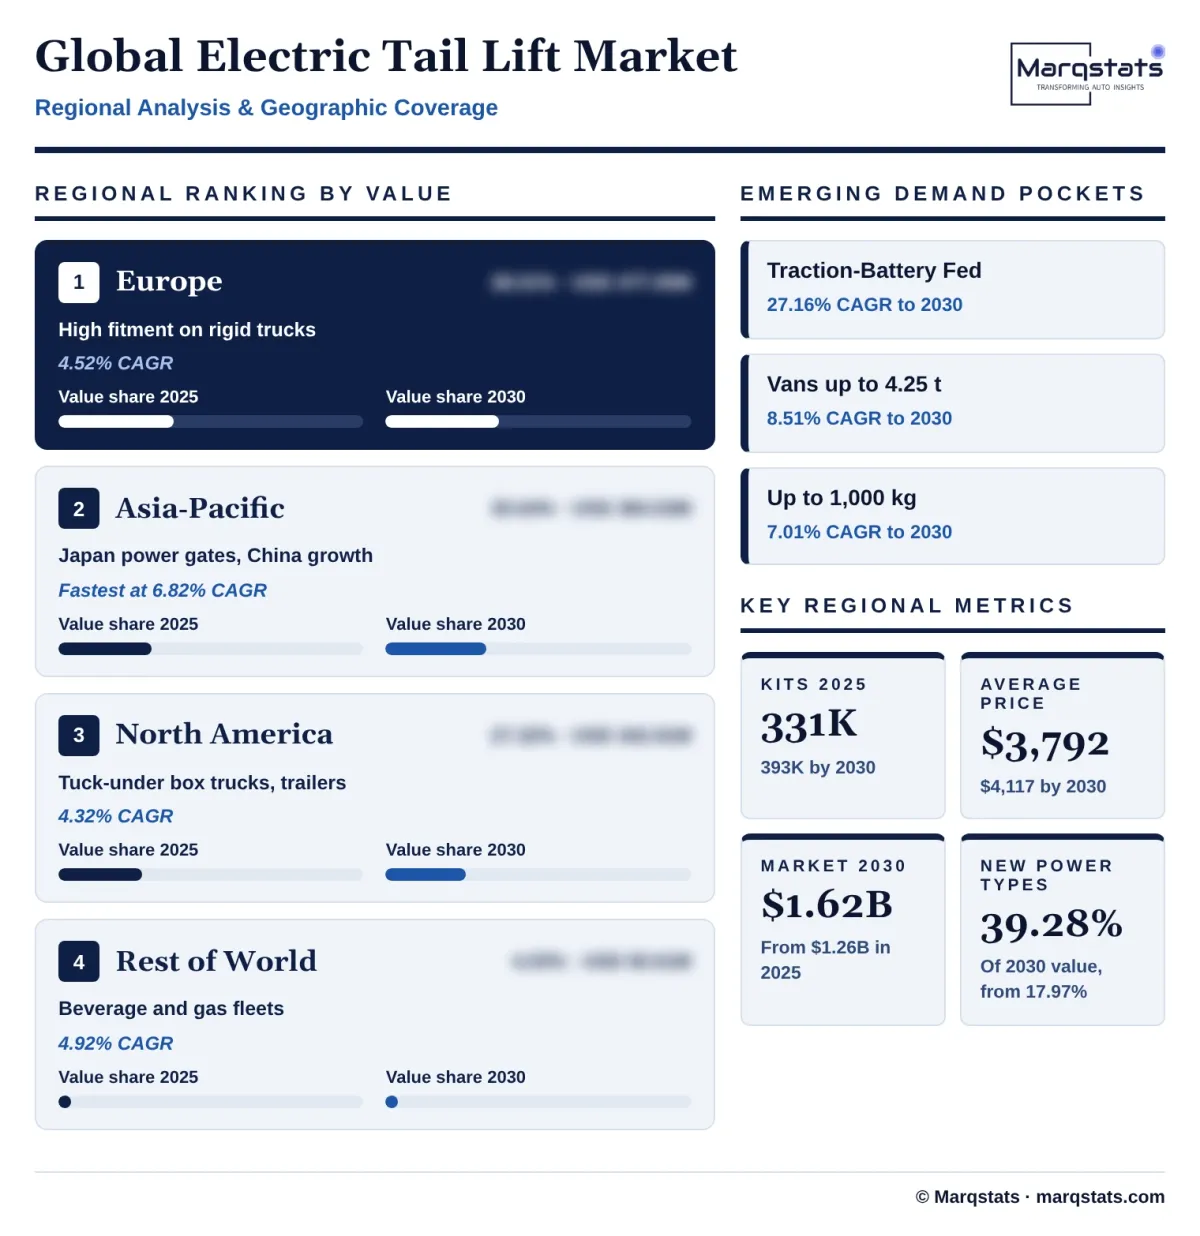Click the 393K by 2030 text
1200x1236 pixels.
(818, 768)
